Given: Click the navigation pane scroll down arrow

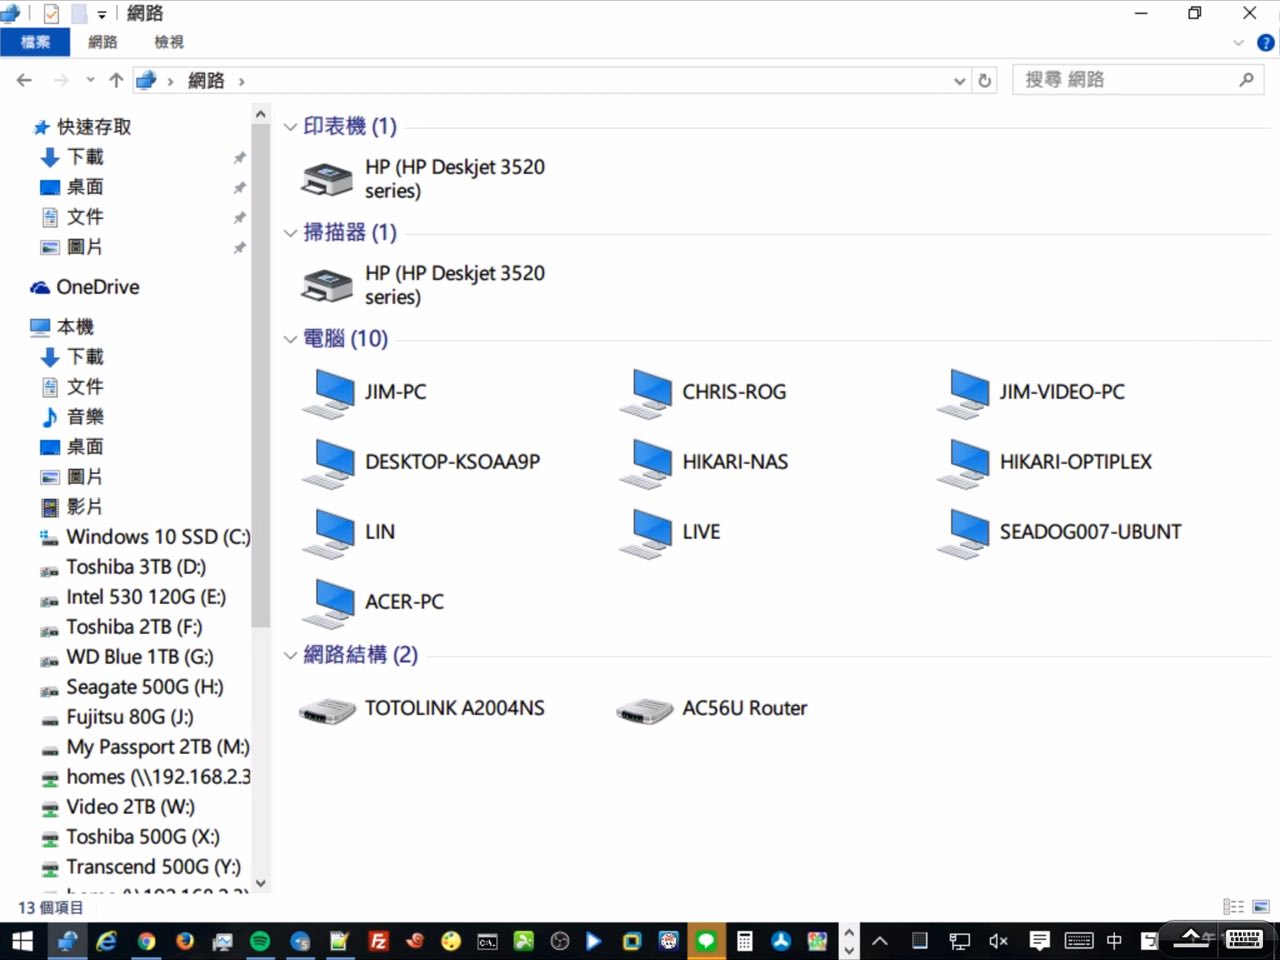Looking at the screenshot, I should point(261,883).
